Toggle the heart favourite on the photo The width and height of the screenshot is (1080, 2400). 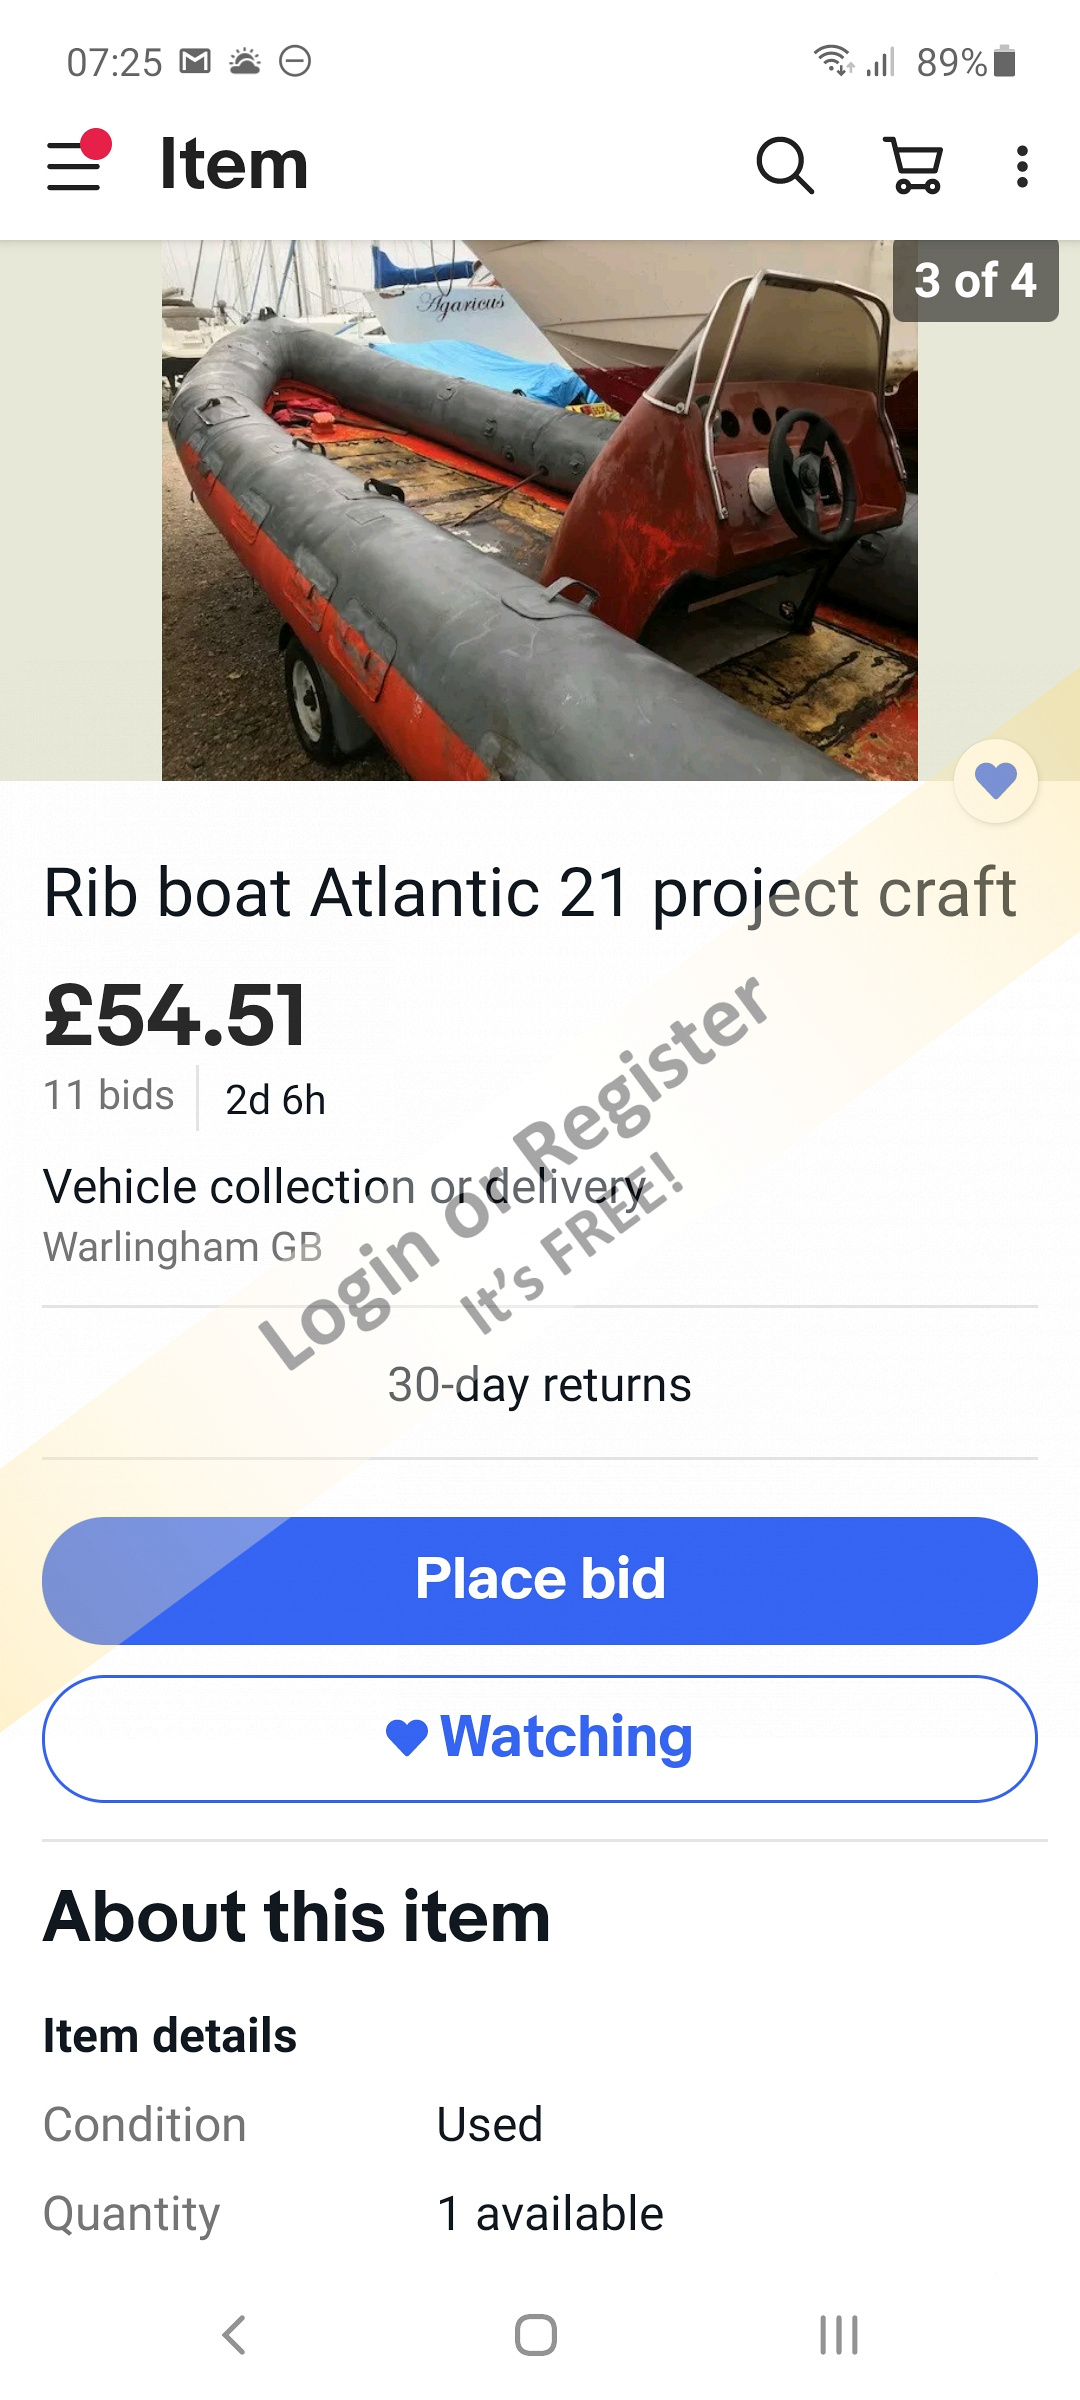pos(995,781)
